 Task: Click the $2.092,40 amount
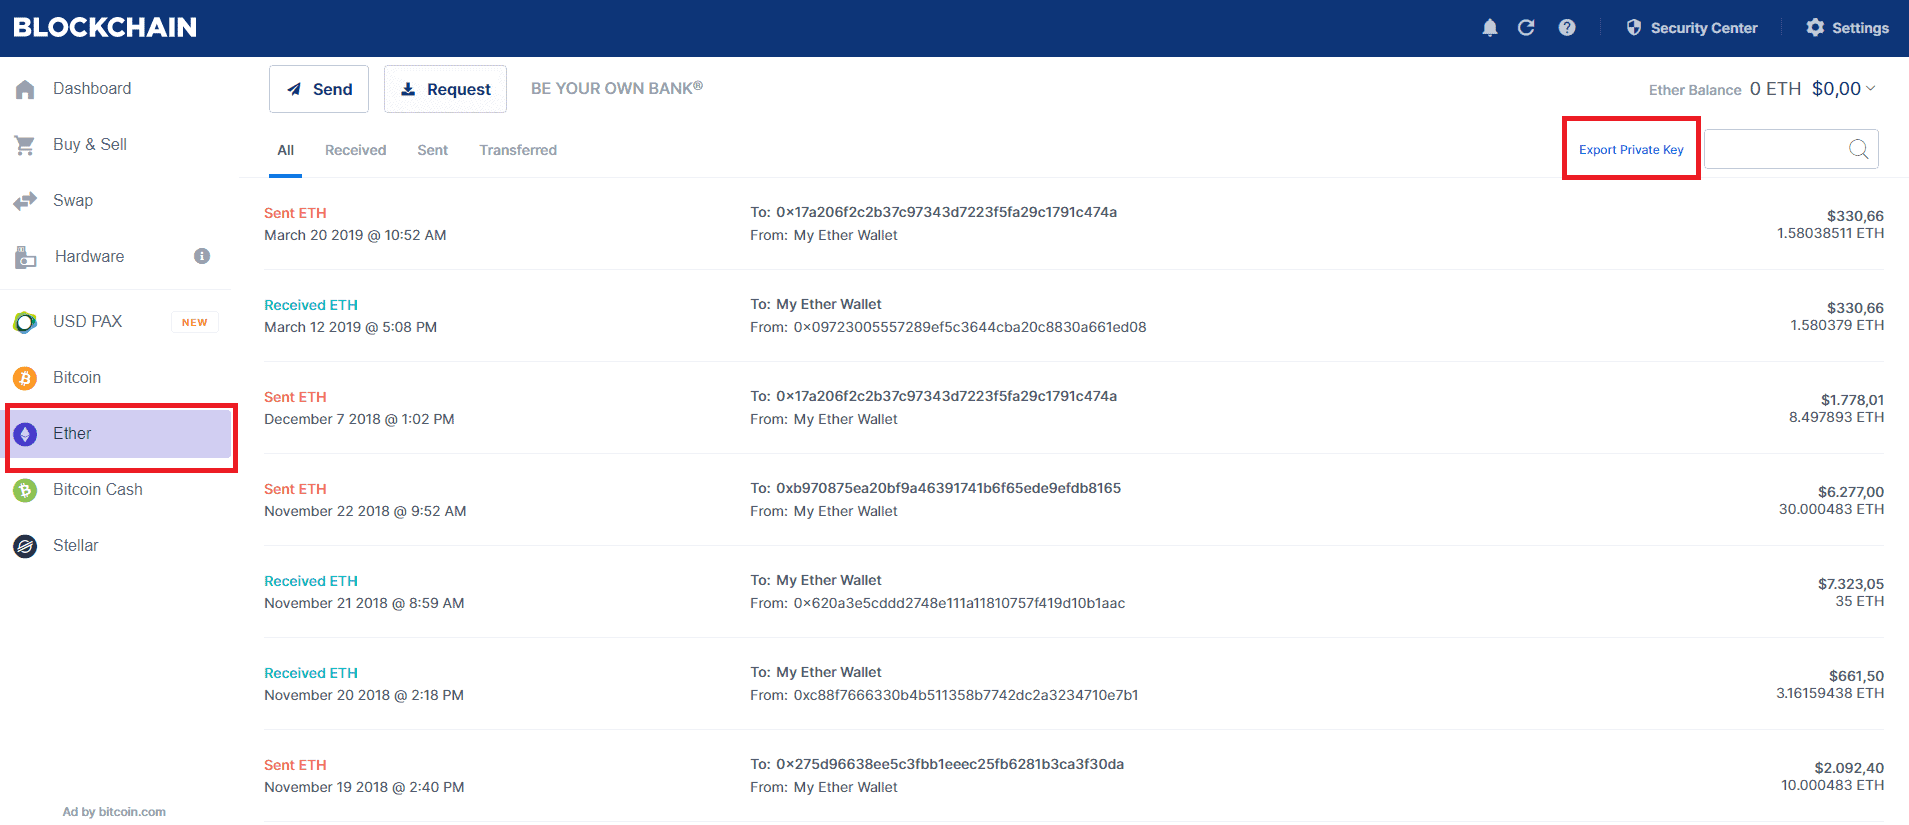coord(1849,768)
